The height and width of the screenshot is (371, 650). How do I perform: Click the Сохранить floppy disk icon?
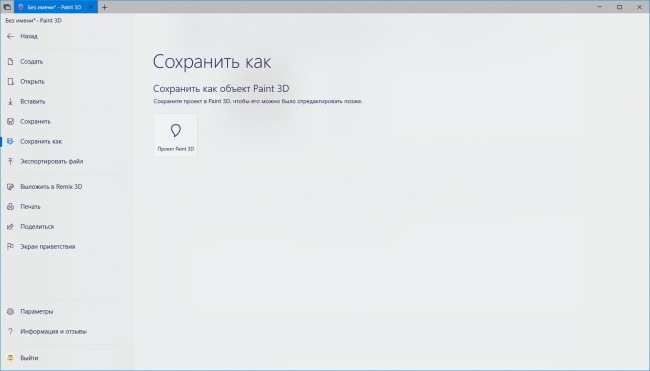coord(10,121)
